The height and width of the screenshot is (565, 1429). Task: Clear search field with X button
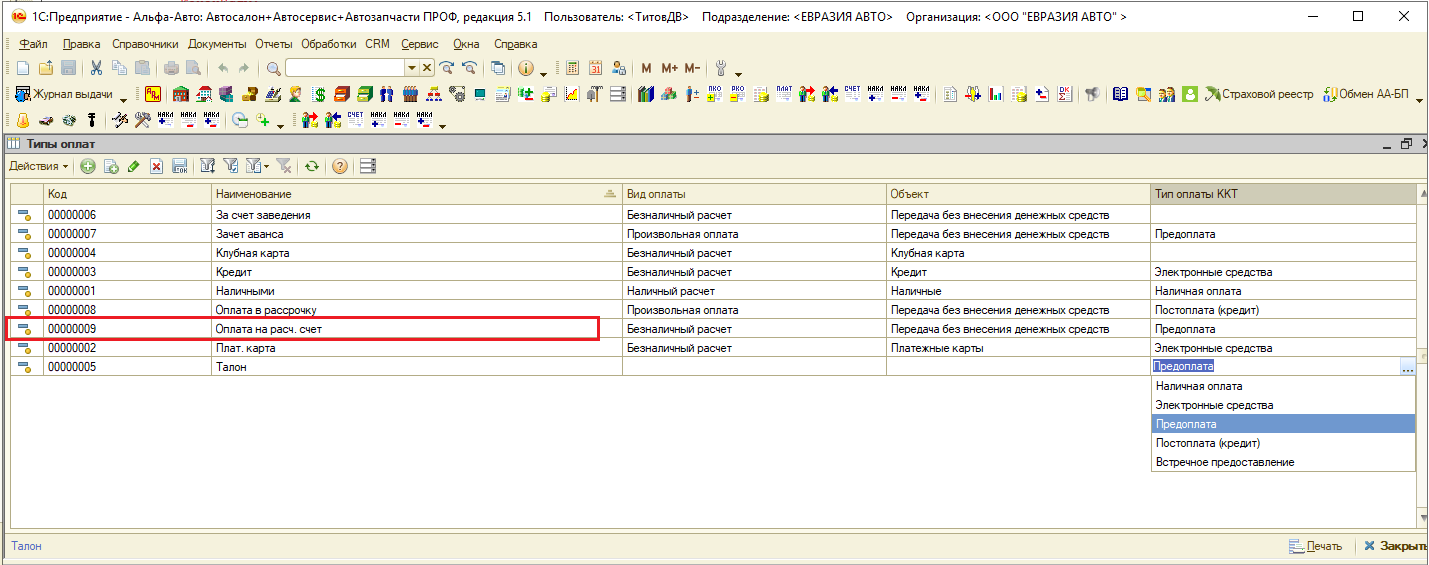point(427,68)
